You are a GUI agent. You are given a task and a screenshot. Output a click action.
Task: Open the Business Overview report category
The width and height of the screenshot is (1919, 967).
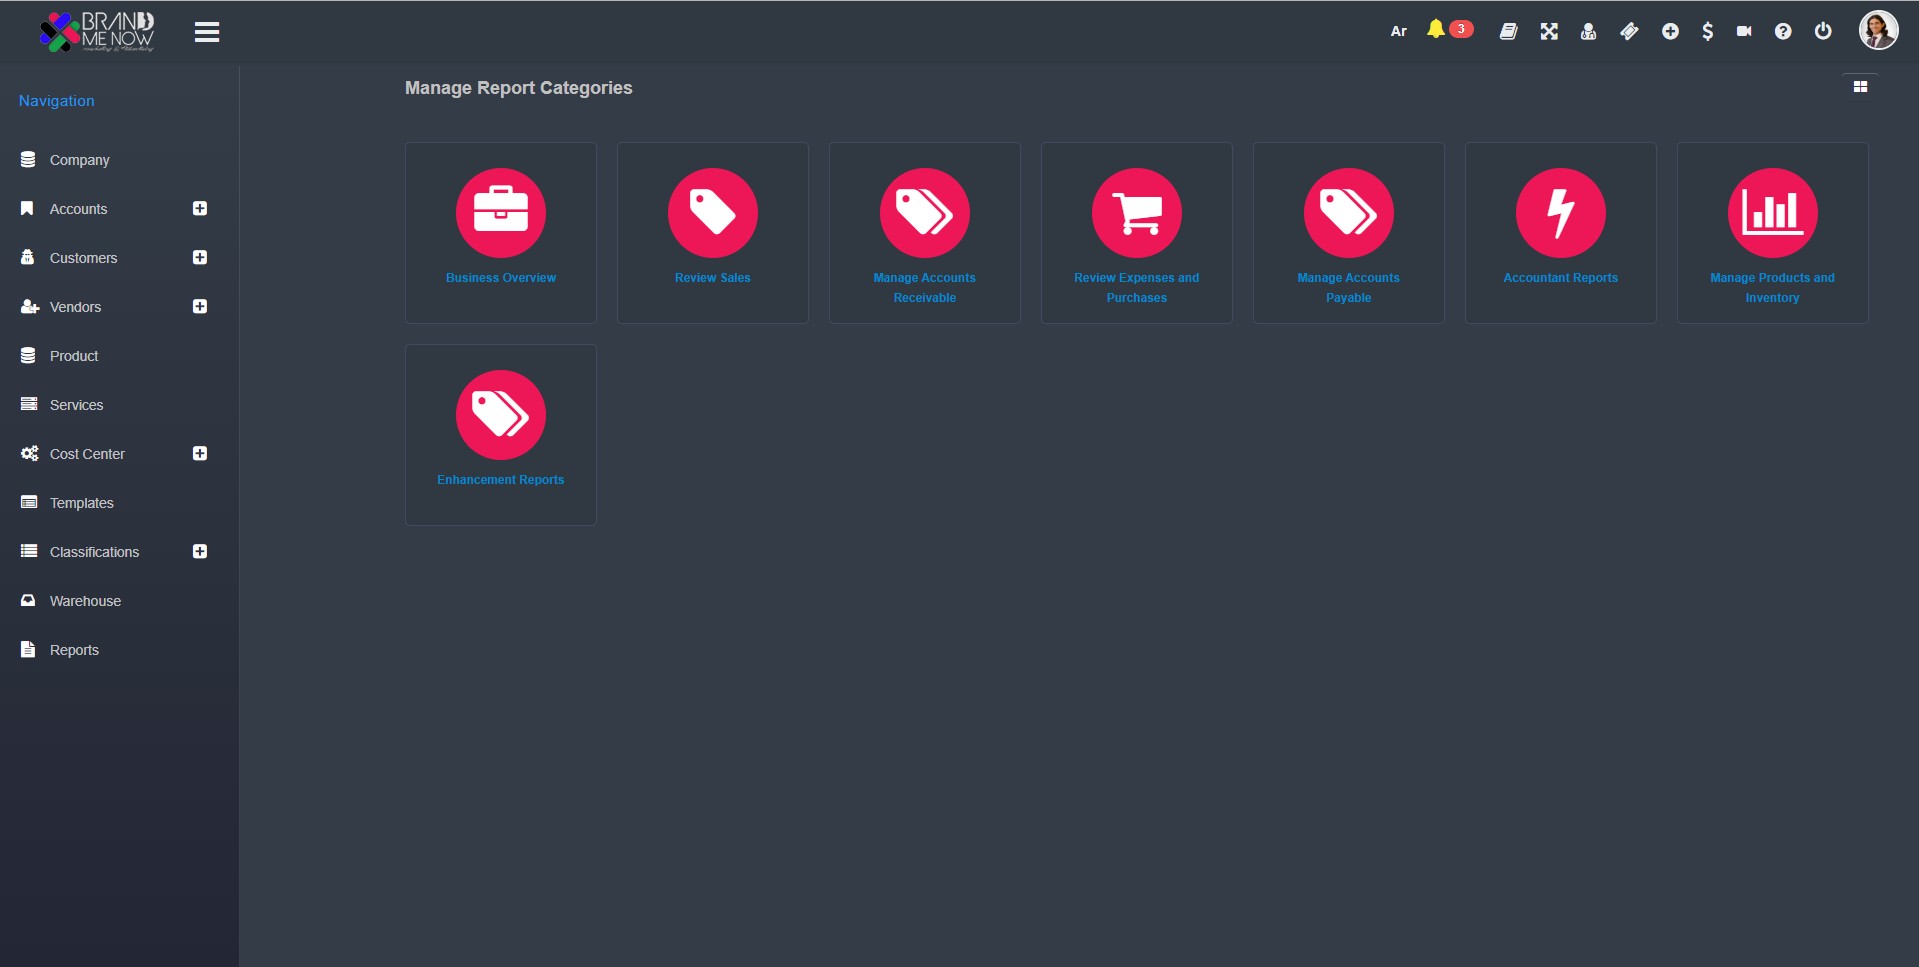pos(501,232)
